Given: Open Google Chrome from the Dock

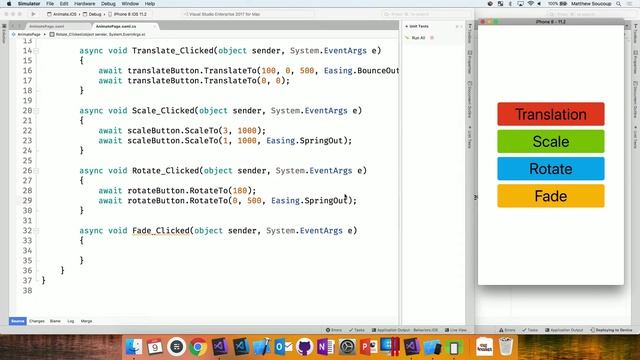Looking at the screenshot, I should 198,347.
